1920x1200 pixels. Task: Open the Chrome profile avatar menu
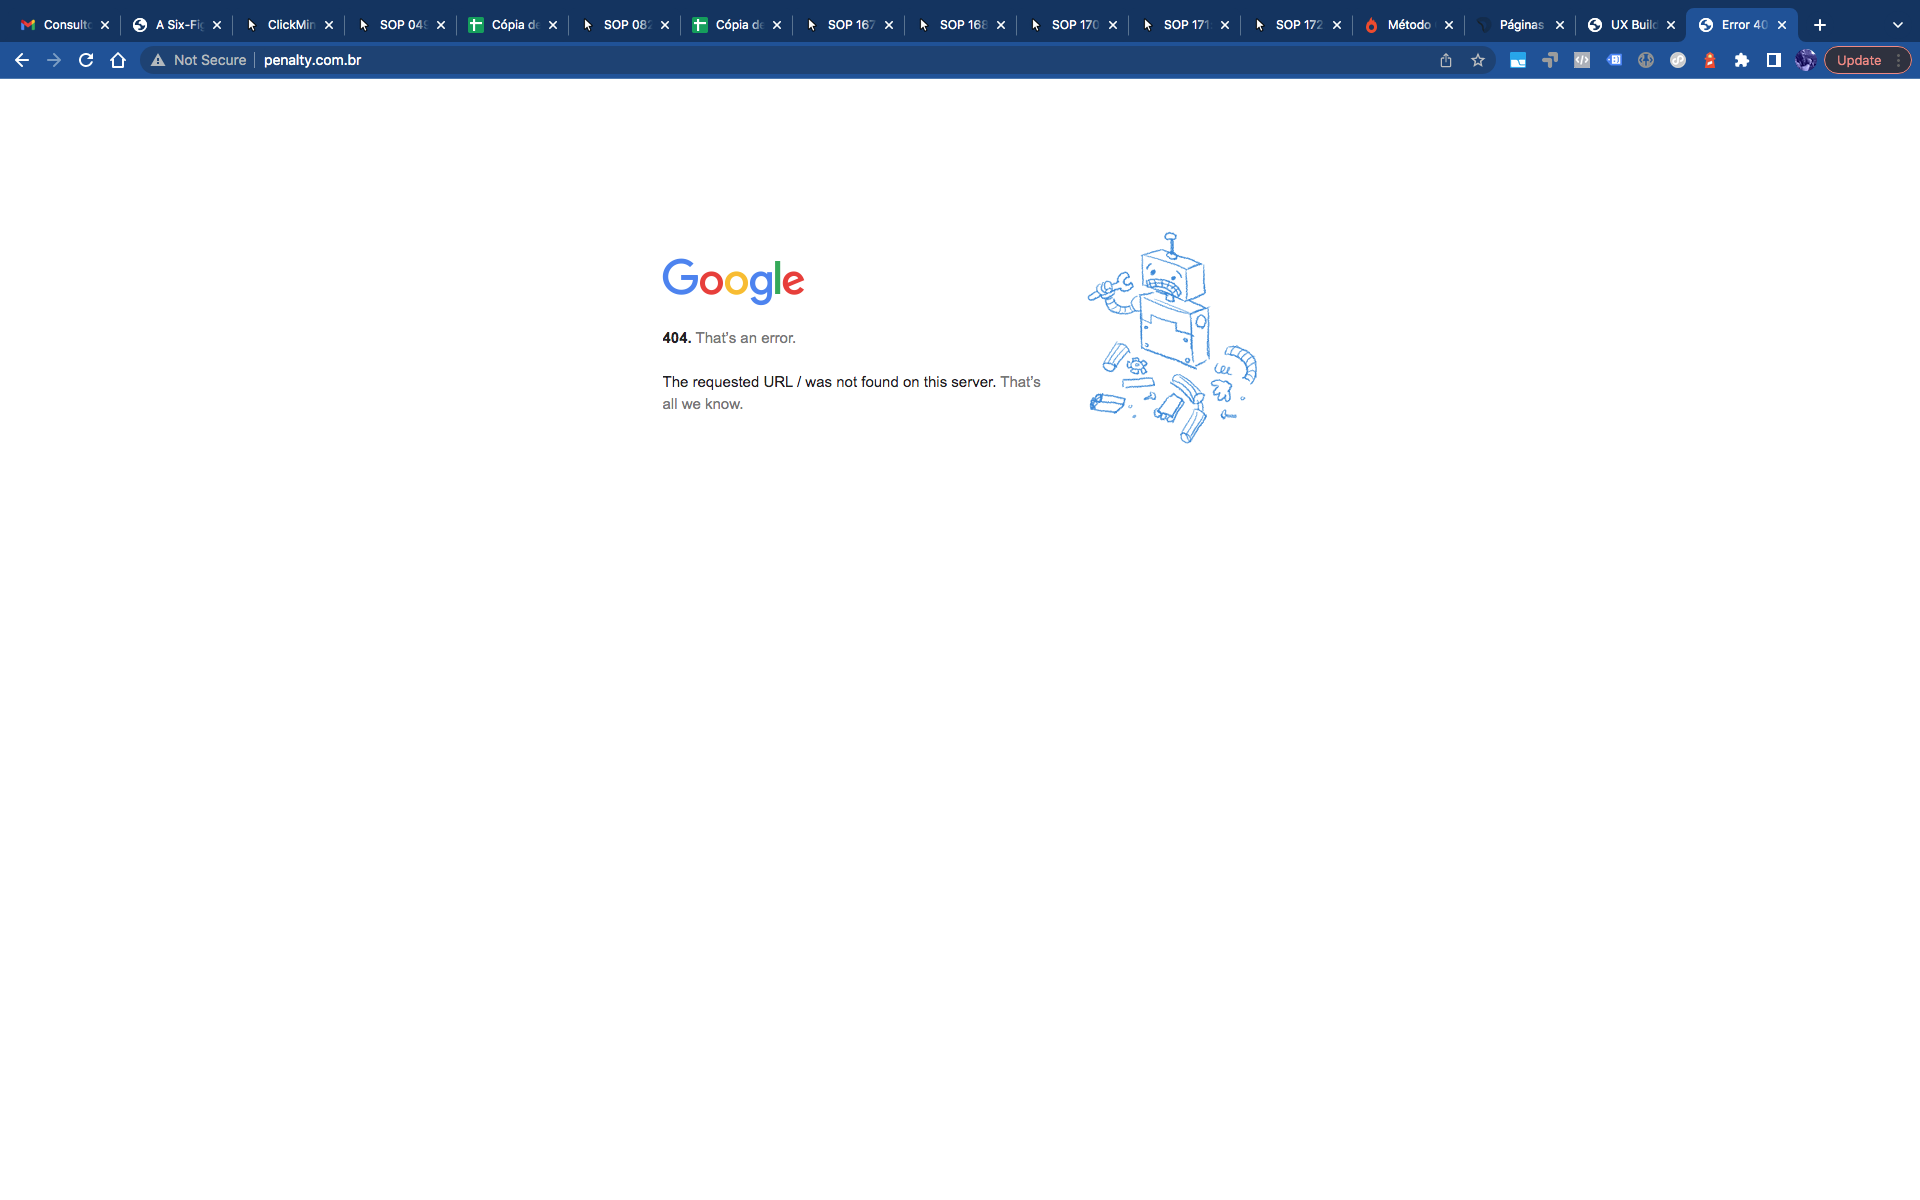coord(1806,60)
